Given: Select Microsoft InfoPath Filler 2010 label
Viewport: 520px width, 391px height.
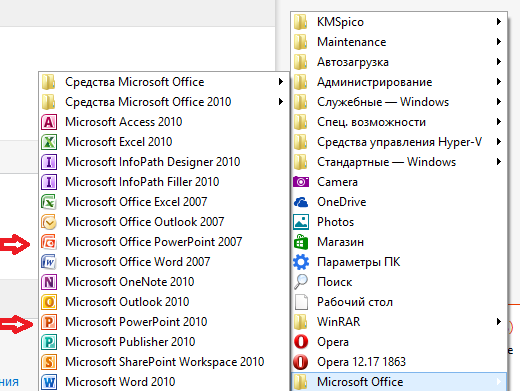Looking at the screenshot, I should (142, 182).
